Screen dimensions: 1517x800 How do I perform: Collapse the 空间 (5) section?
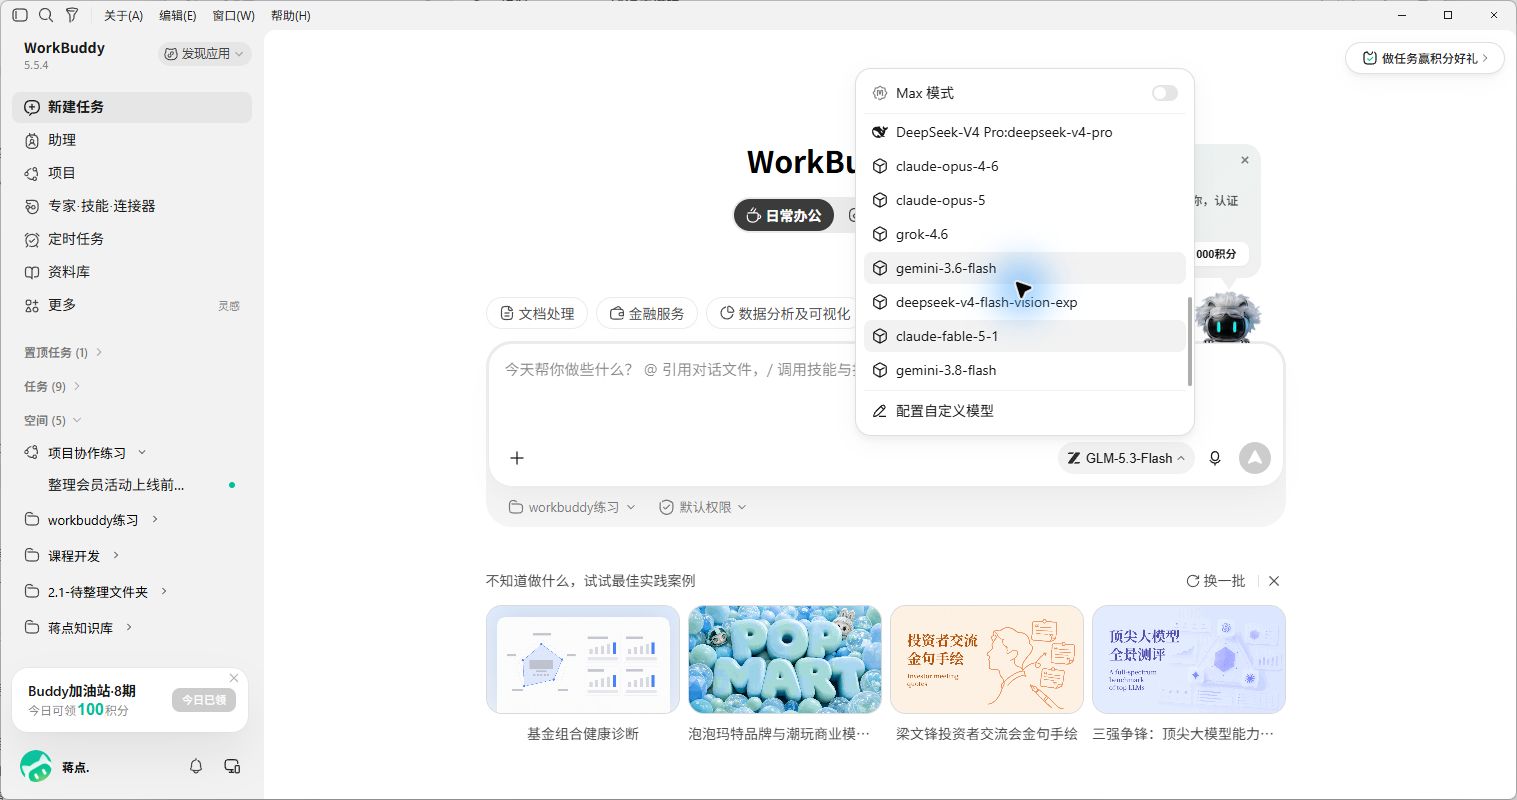coord(53,420)
